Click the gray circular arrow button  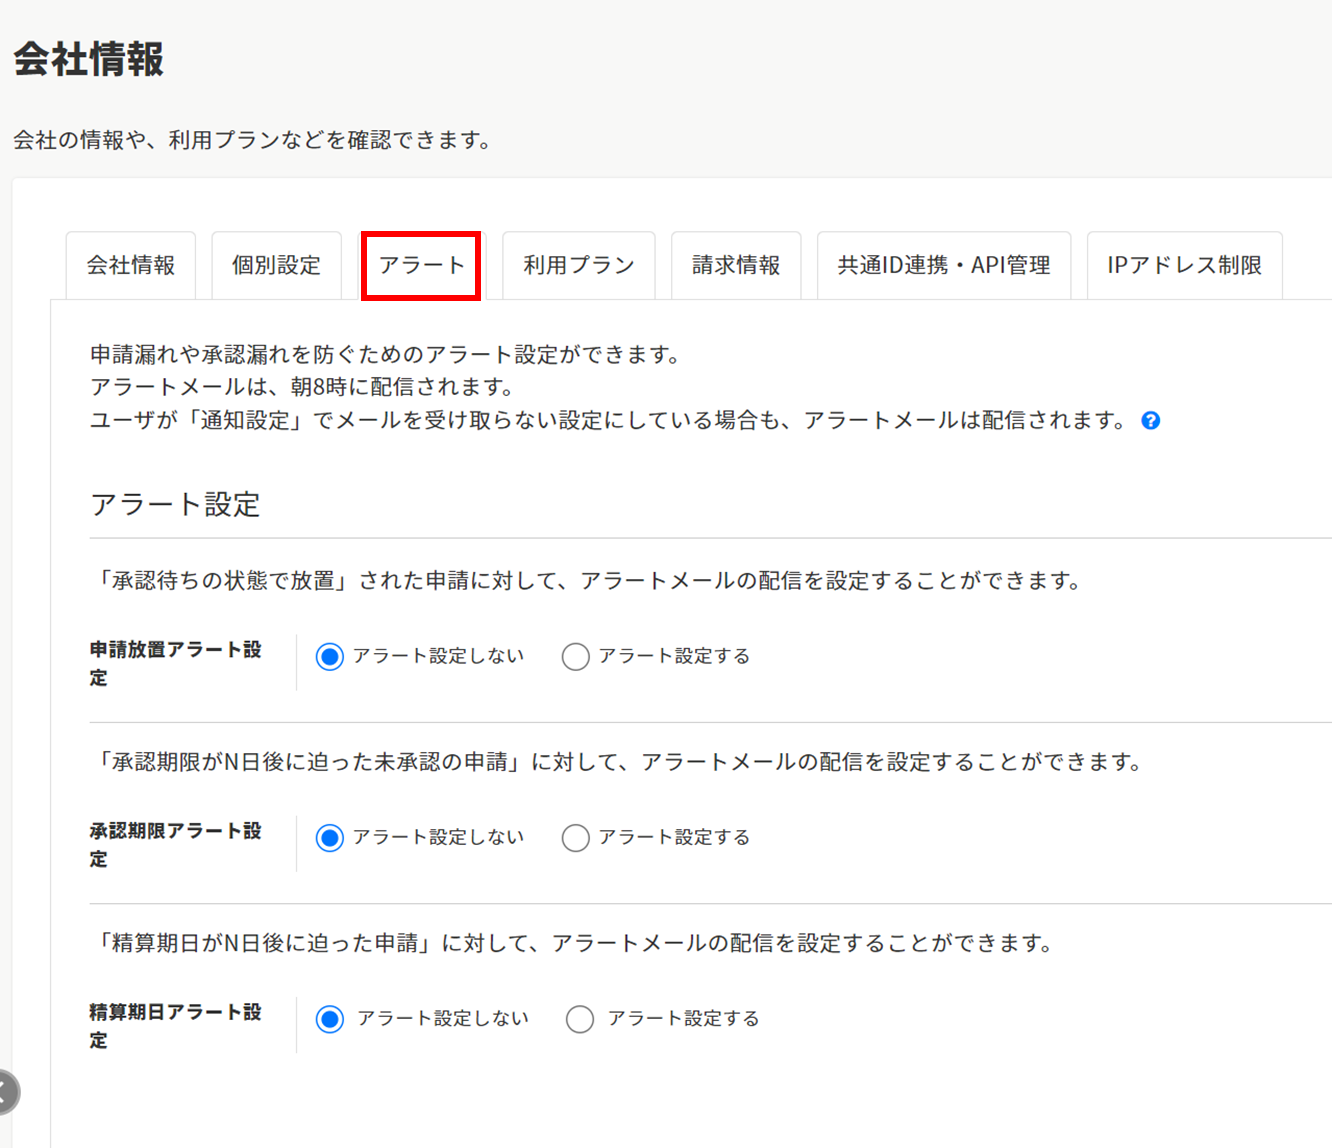[6, 1092]
